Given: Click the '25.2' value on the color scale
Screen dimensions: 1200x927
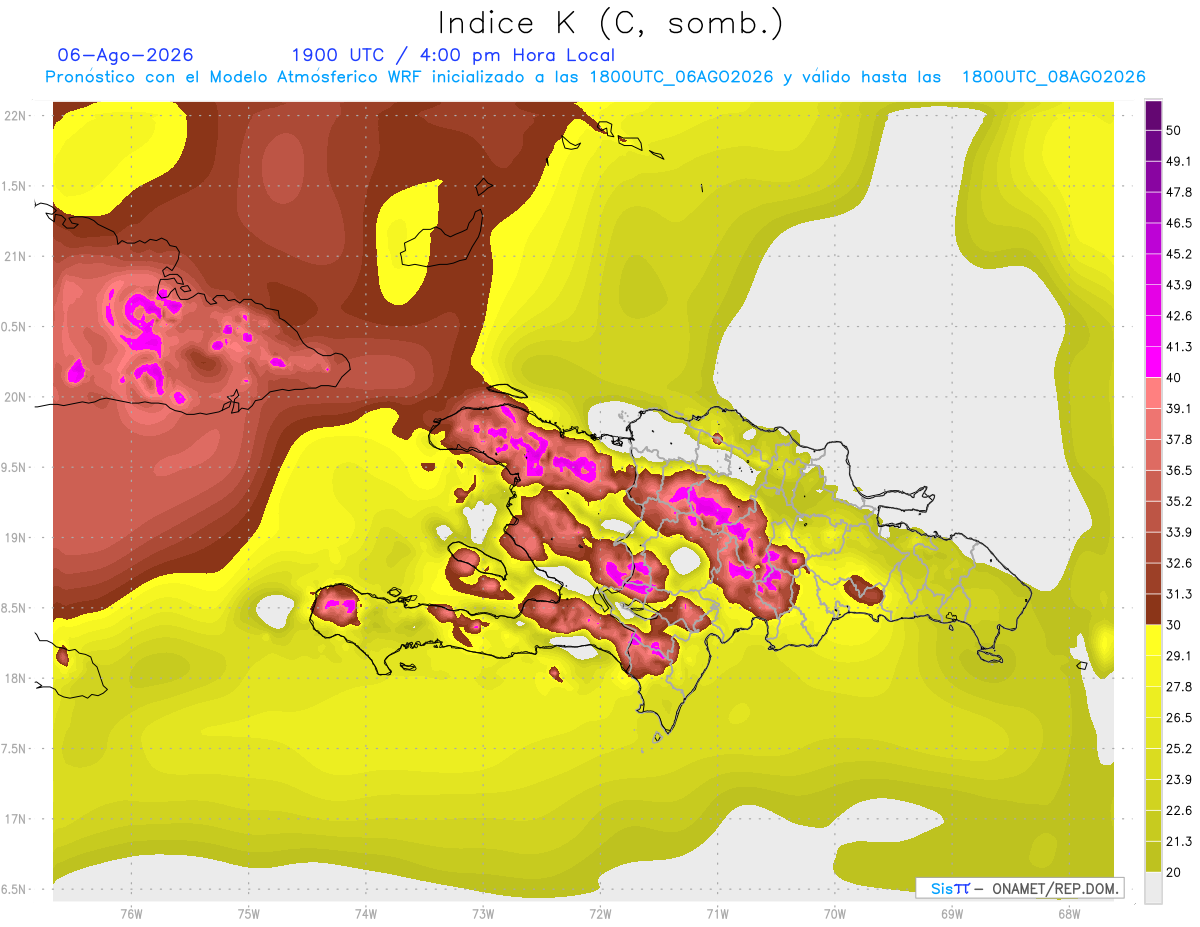Looking at the screenshot, I should (x=1179, y=748).
